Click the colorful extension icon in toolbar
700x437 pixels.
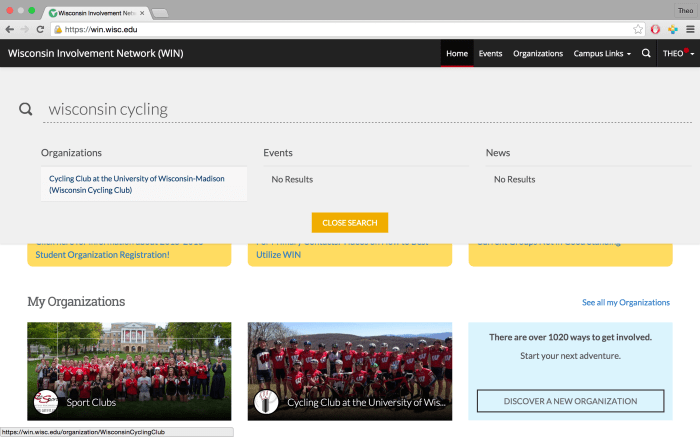coord(672,30)
